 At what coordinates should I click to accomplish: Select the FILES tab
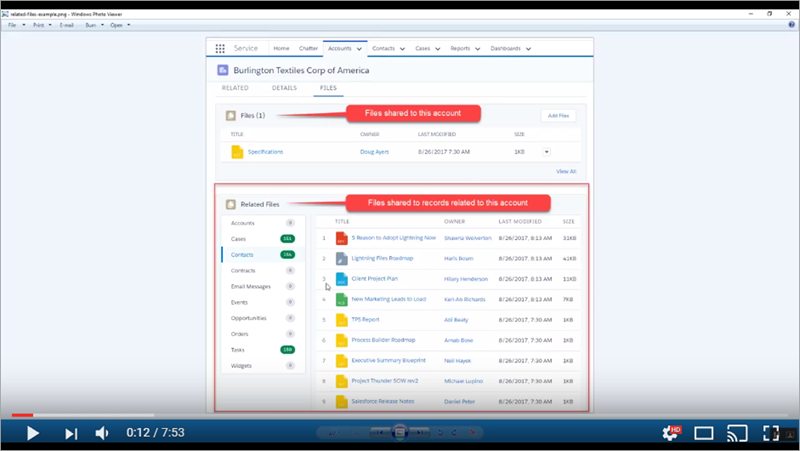[x=328, y=88]
